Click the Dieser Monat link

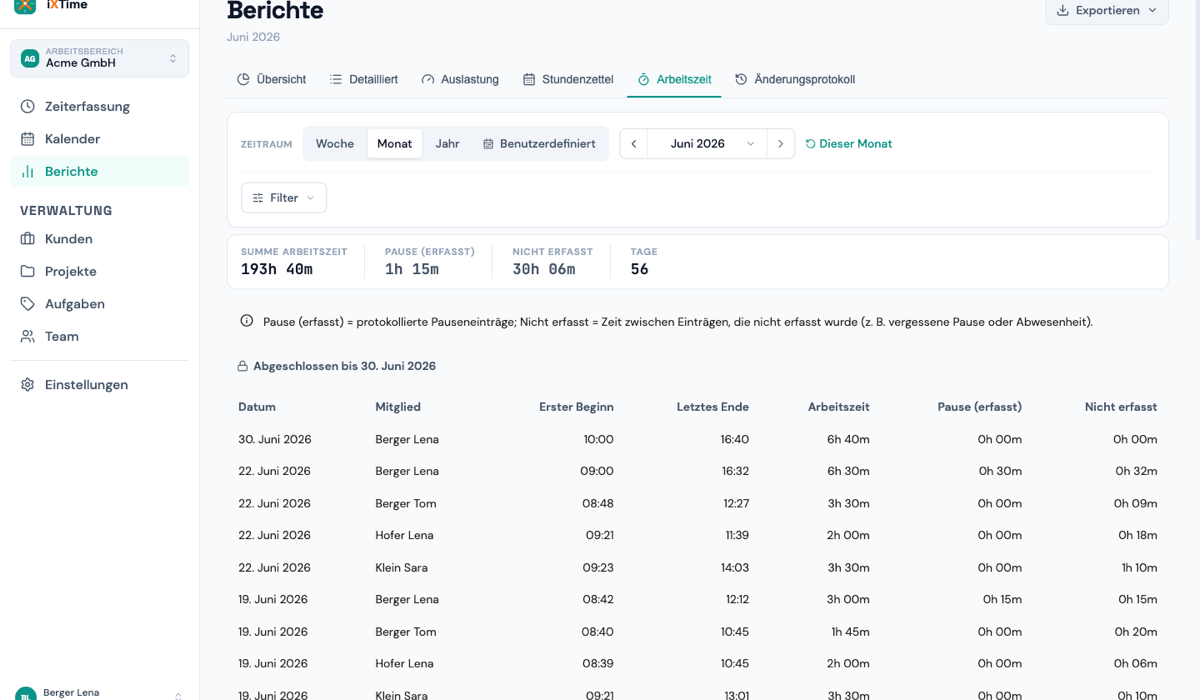coord(849,144)
